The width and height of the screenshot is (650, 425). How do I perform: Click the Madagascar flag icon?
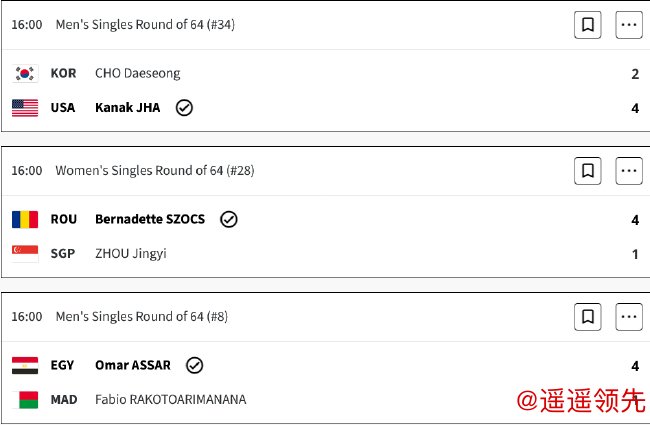[x=25, y=400]
